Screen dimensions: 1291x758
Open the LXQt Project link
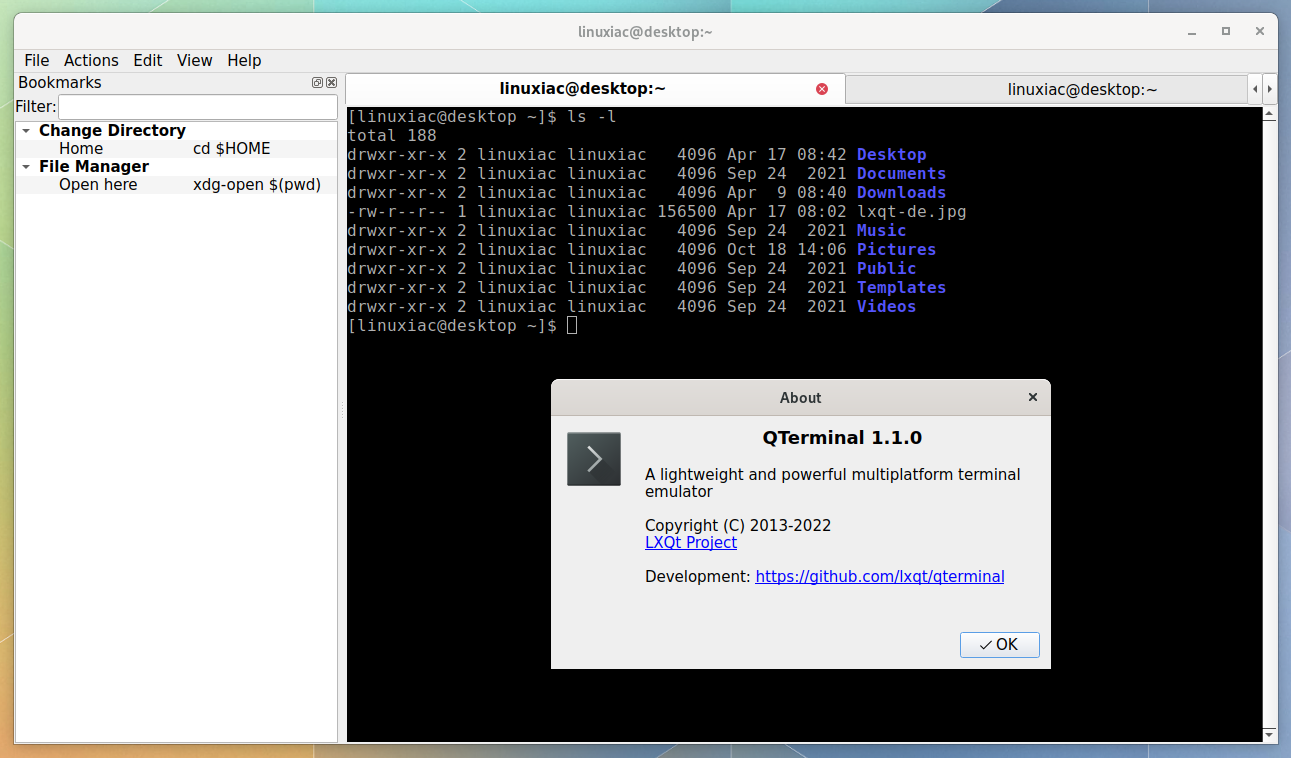click(x=691, y=542)
